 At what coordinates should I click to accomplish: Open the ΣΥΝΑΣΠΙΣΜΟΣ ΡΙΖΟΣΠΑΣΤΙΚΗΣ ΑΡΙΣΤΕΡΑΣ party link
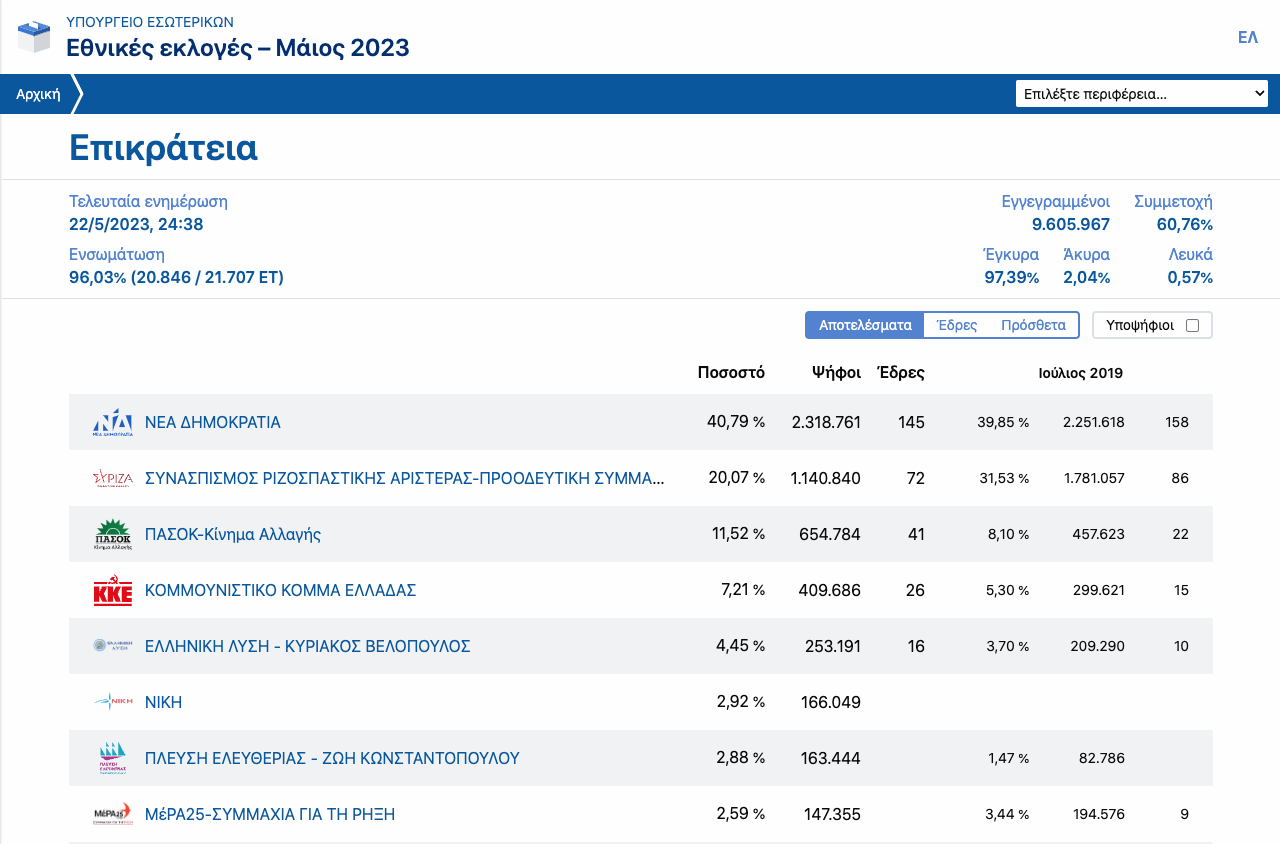tap(405, 478)
